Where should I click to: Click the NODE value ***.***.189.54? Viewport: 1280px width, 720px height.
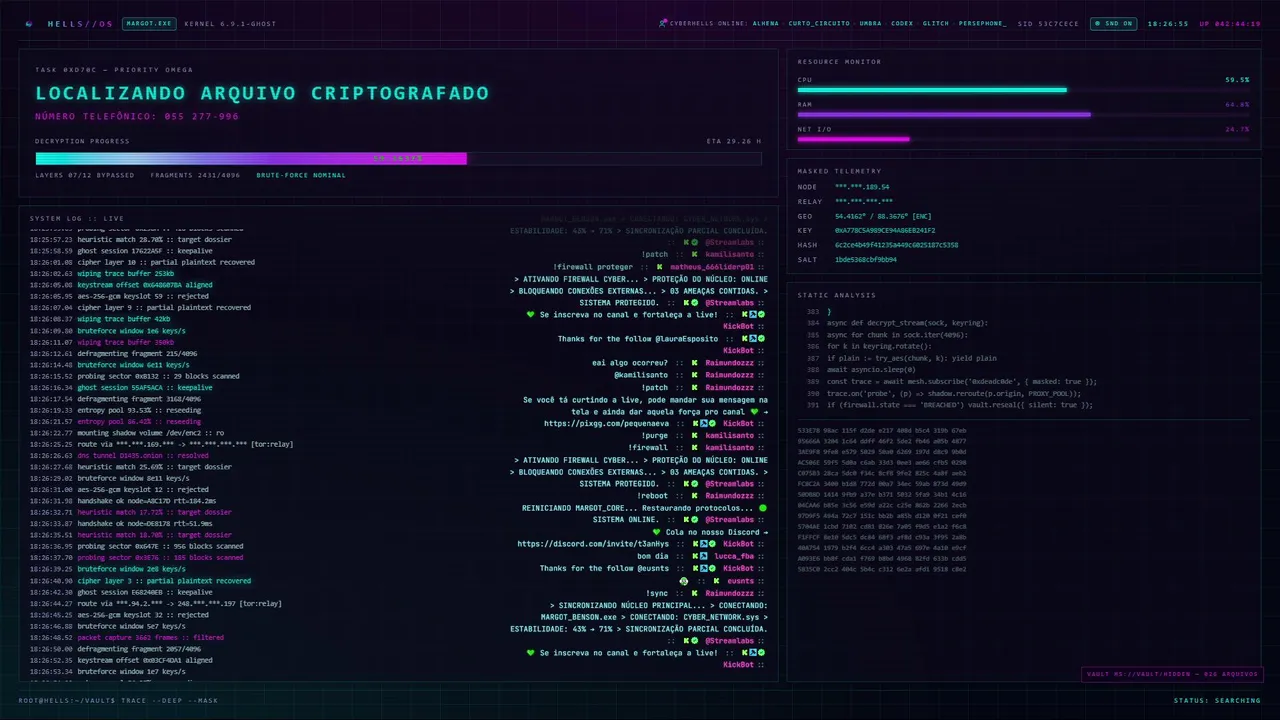click(x=862, y=187)
